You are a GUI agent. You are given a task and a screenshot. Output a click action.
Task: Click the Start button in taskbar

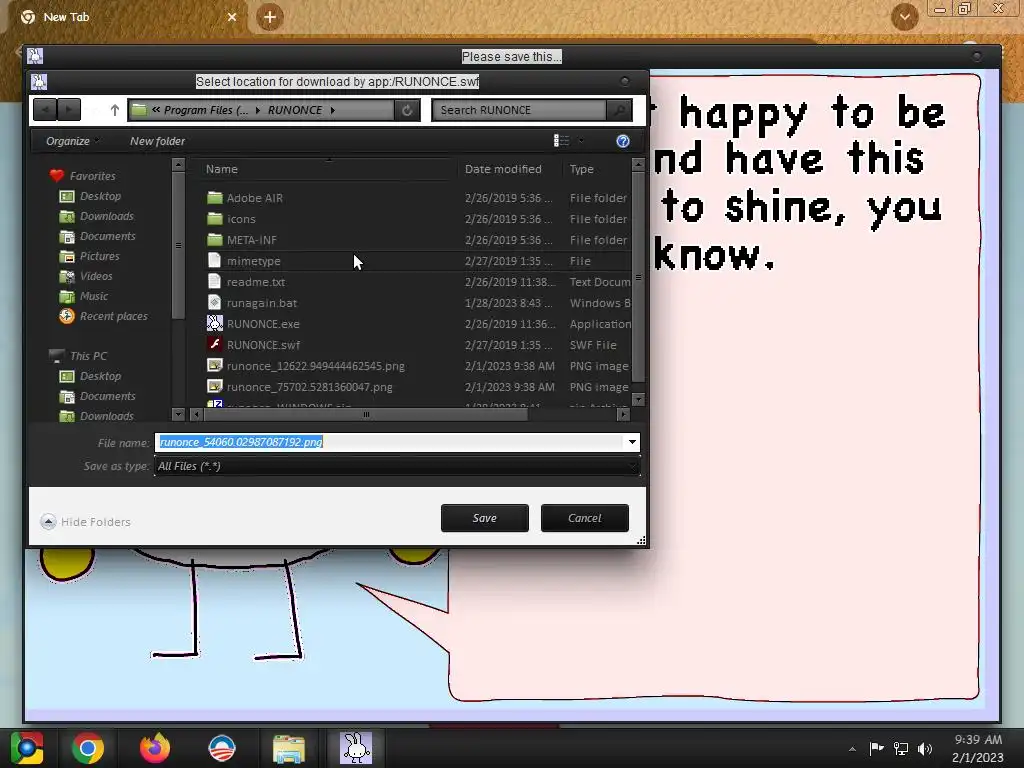tap(27, 748)
